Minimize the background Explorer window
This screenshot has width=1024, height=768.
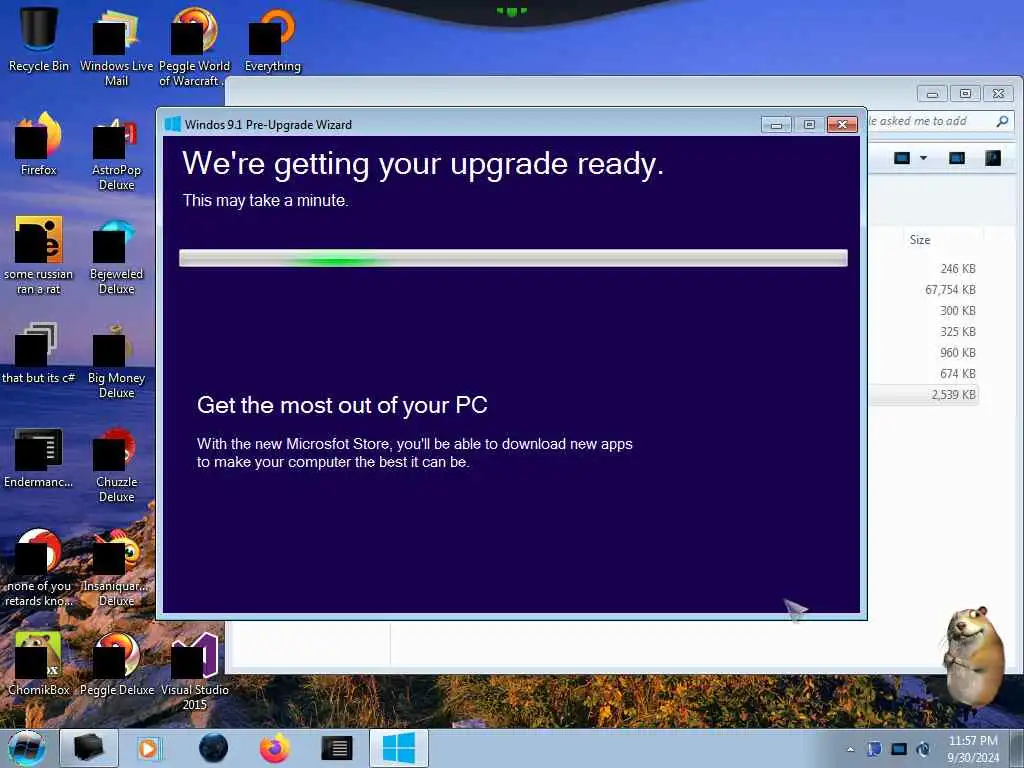pos(932,93)
